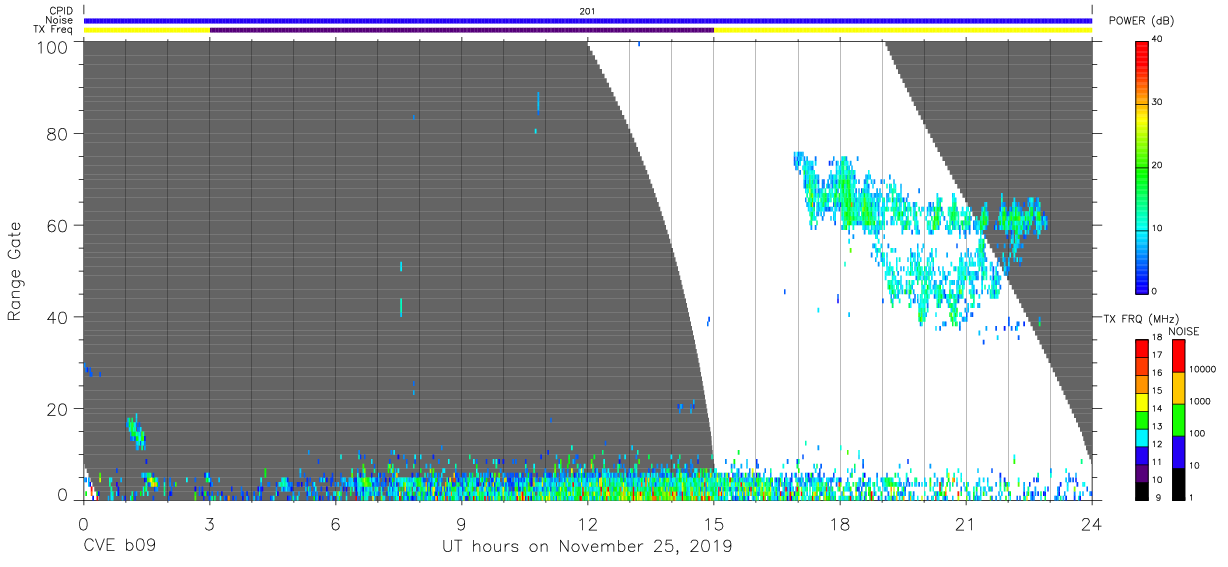Viewport: 1228px width, 567px height.
Task: Click the cyan 12-13 MHz TX FRQ segment
Action: pos(1142,436)
